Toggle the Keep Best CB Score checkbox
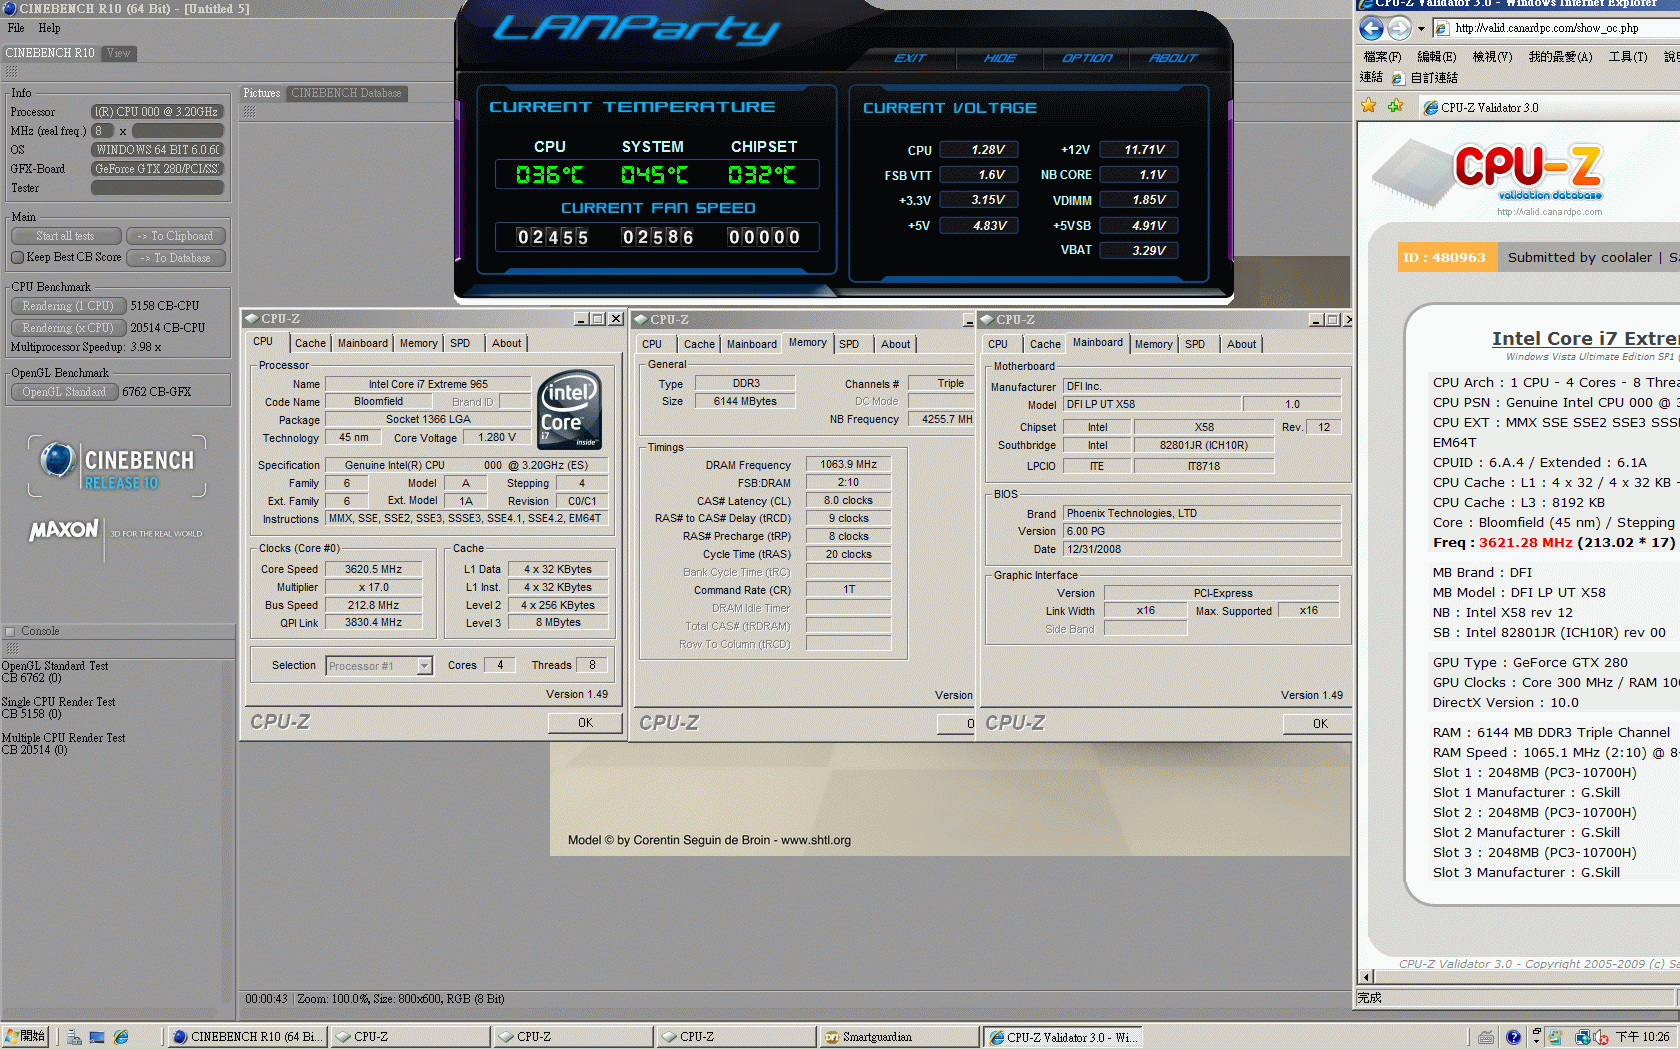The image size is (1680, 1050). coord(17,257)
